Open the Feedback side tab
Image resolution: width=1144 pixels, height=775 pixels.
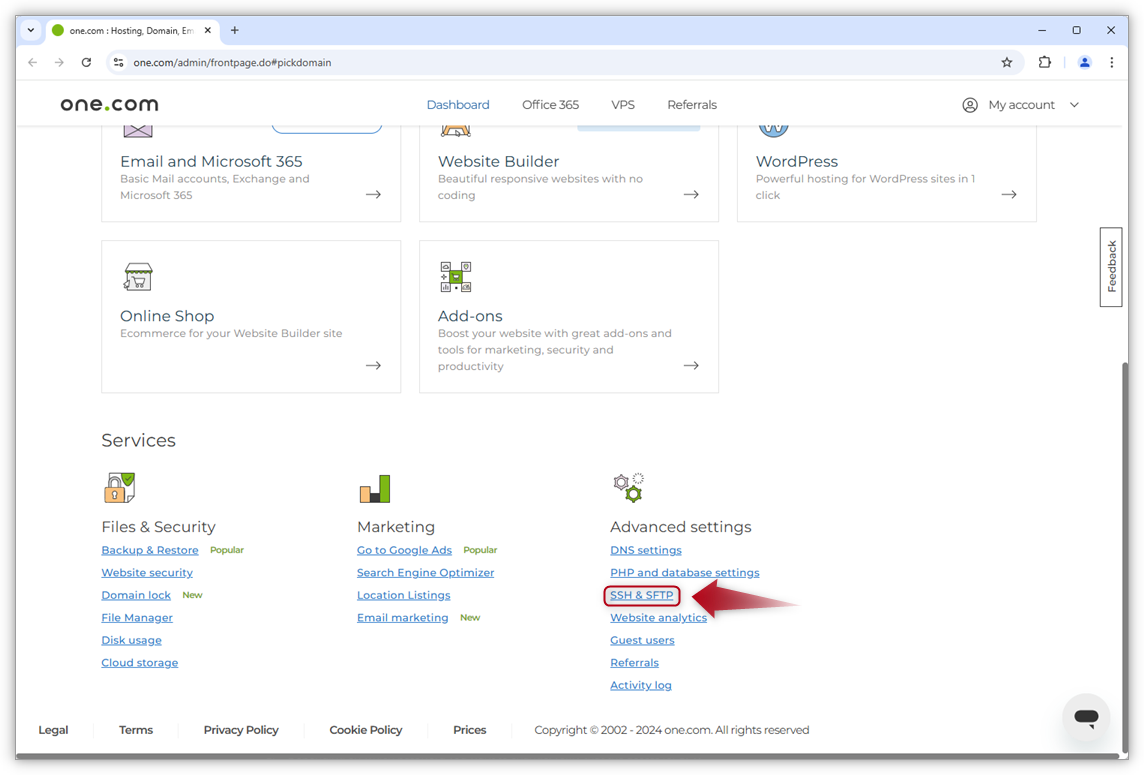[1111, 267]
